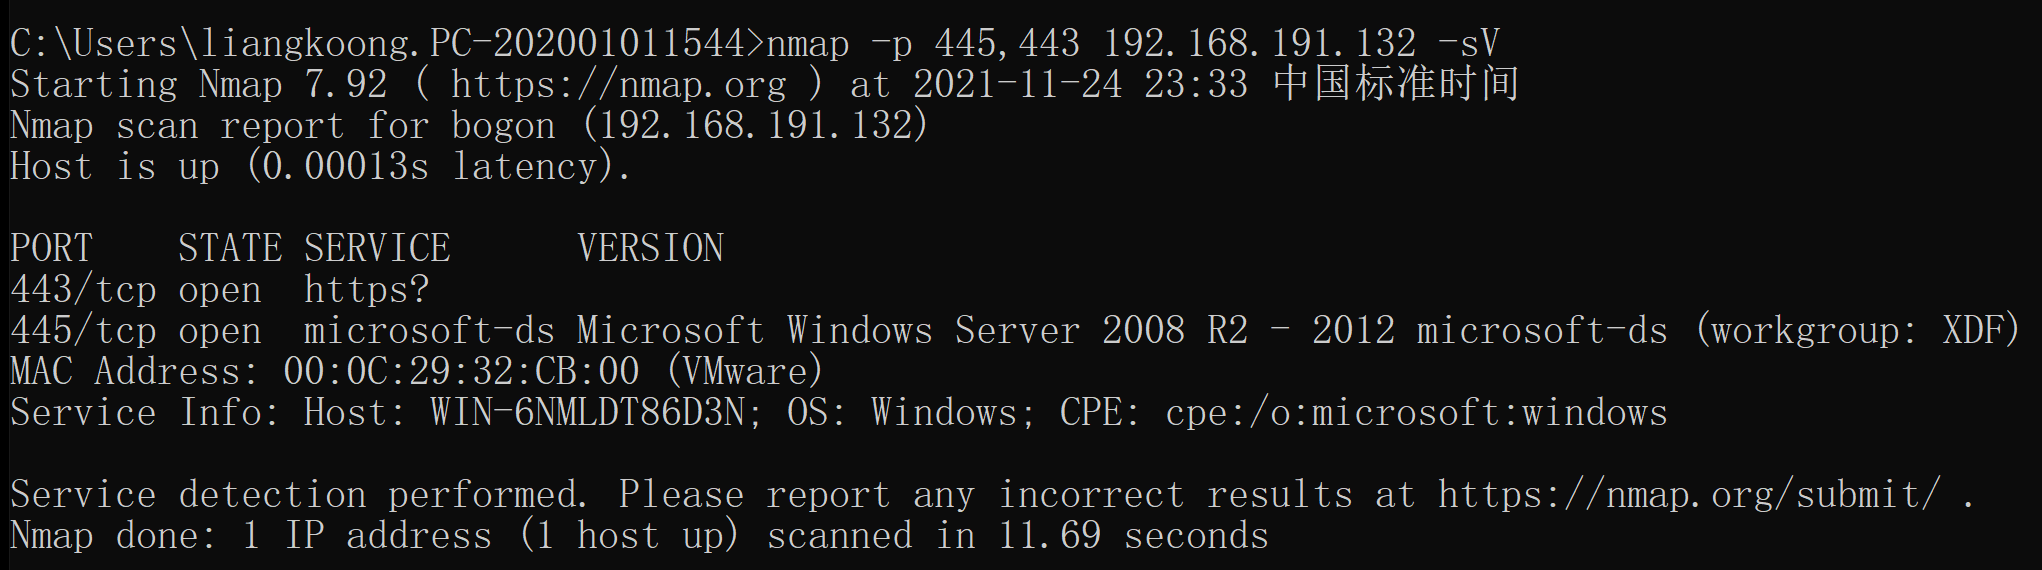Click the microsoft-ds service name in the SERVICE column

[430, 331]
